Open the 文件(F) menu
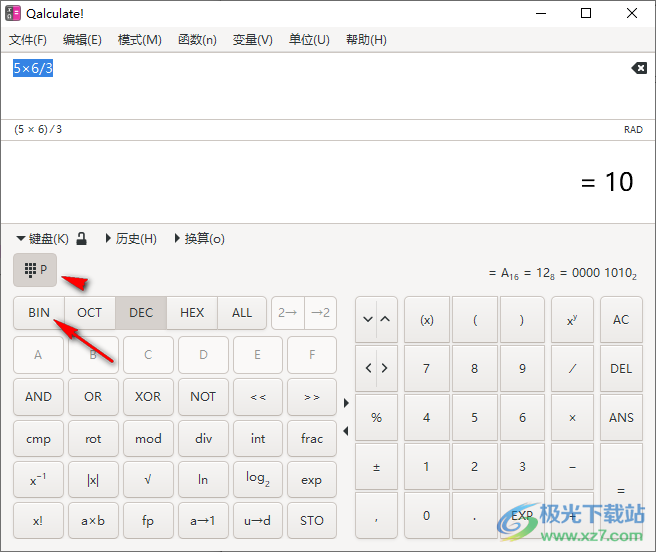Image resolution: width=656 pixels, height=552 pixels. click(28, 40)
